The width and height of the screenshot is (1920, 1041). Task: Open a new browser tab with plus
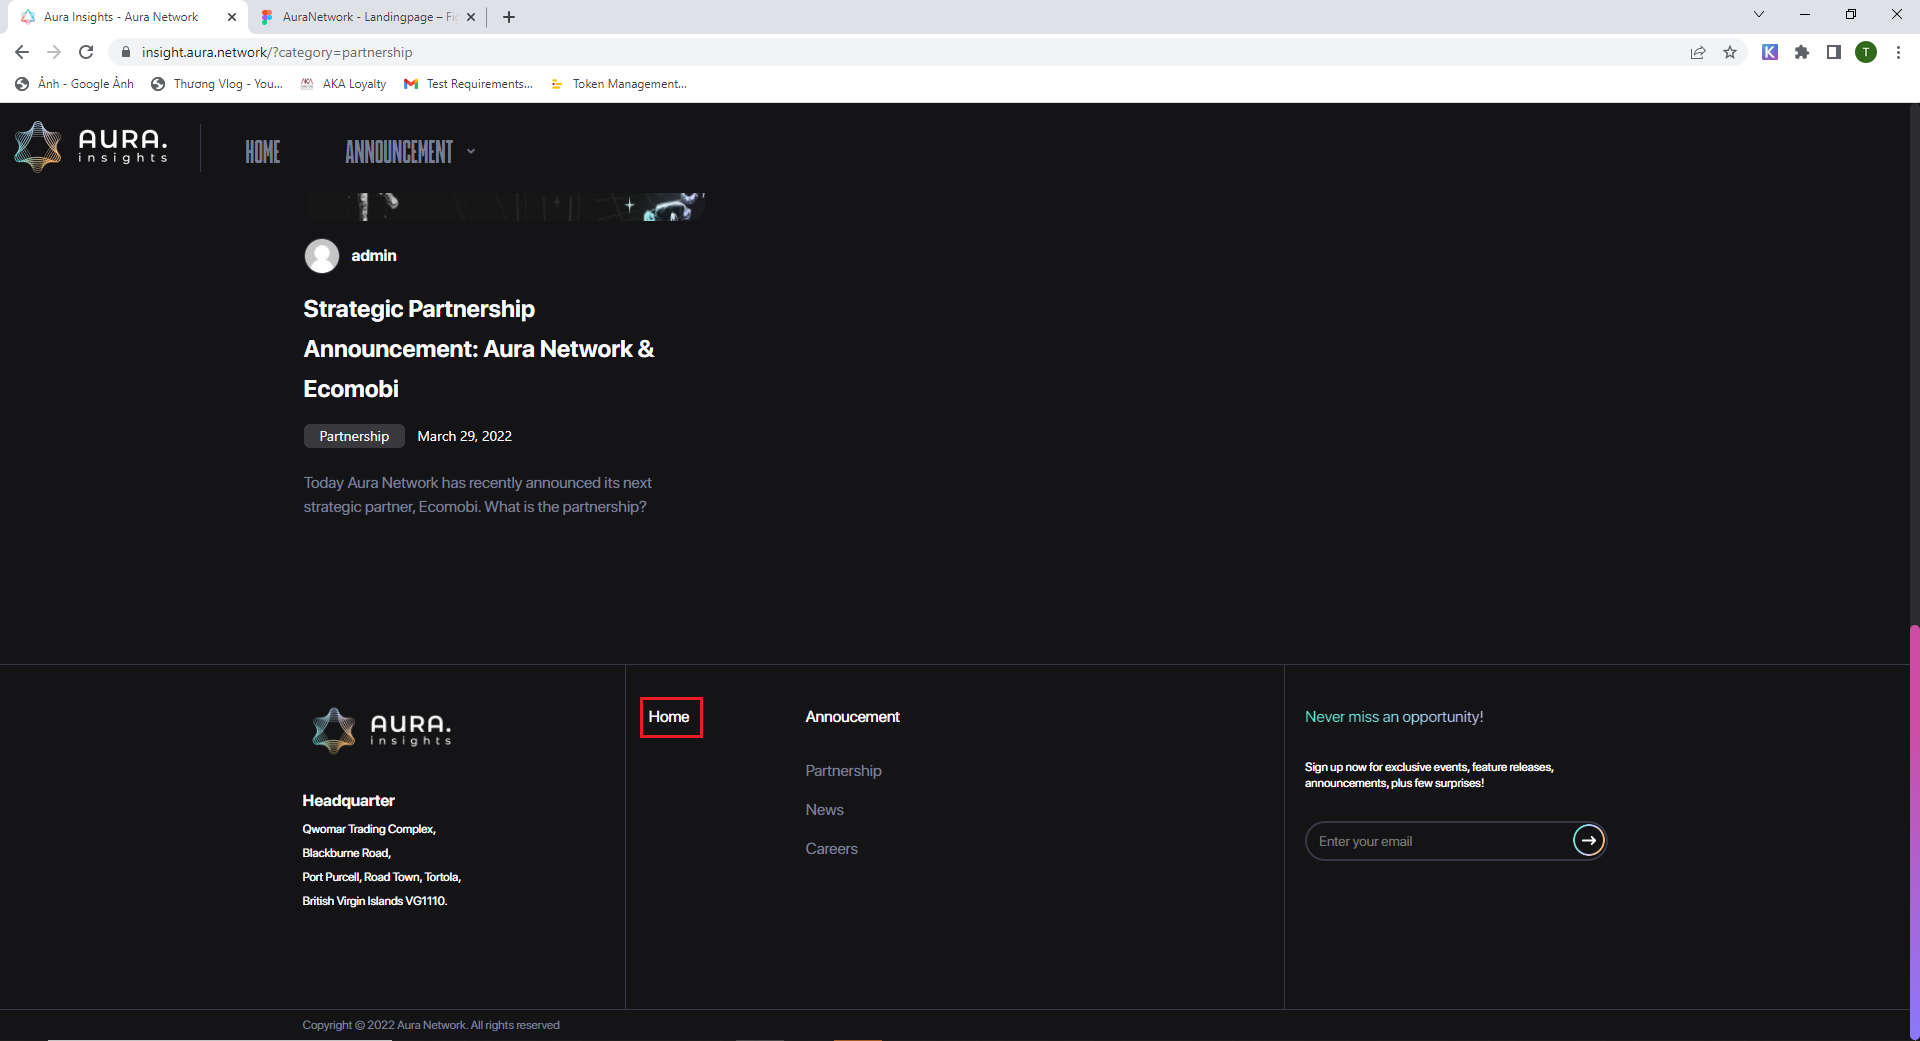coord(509,17)
